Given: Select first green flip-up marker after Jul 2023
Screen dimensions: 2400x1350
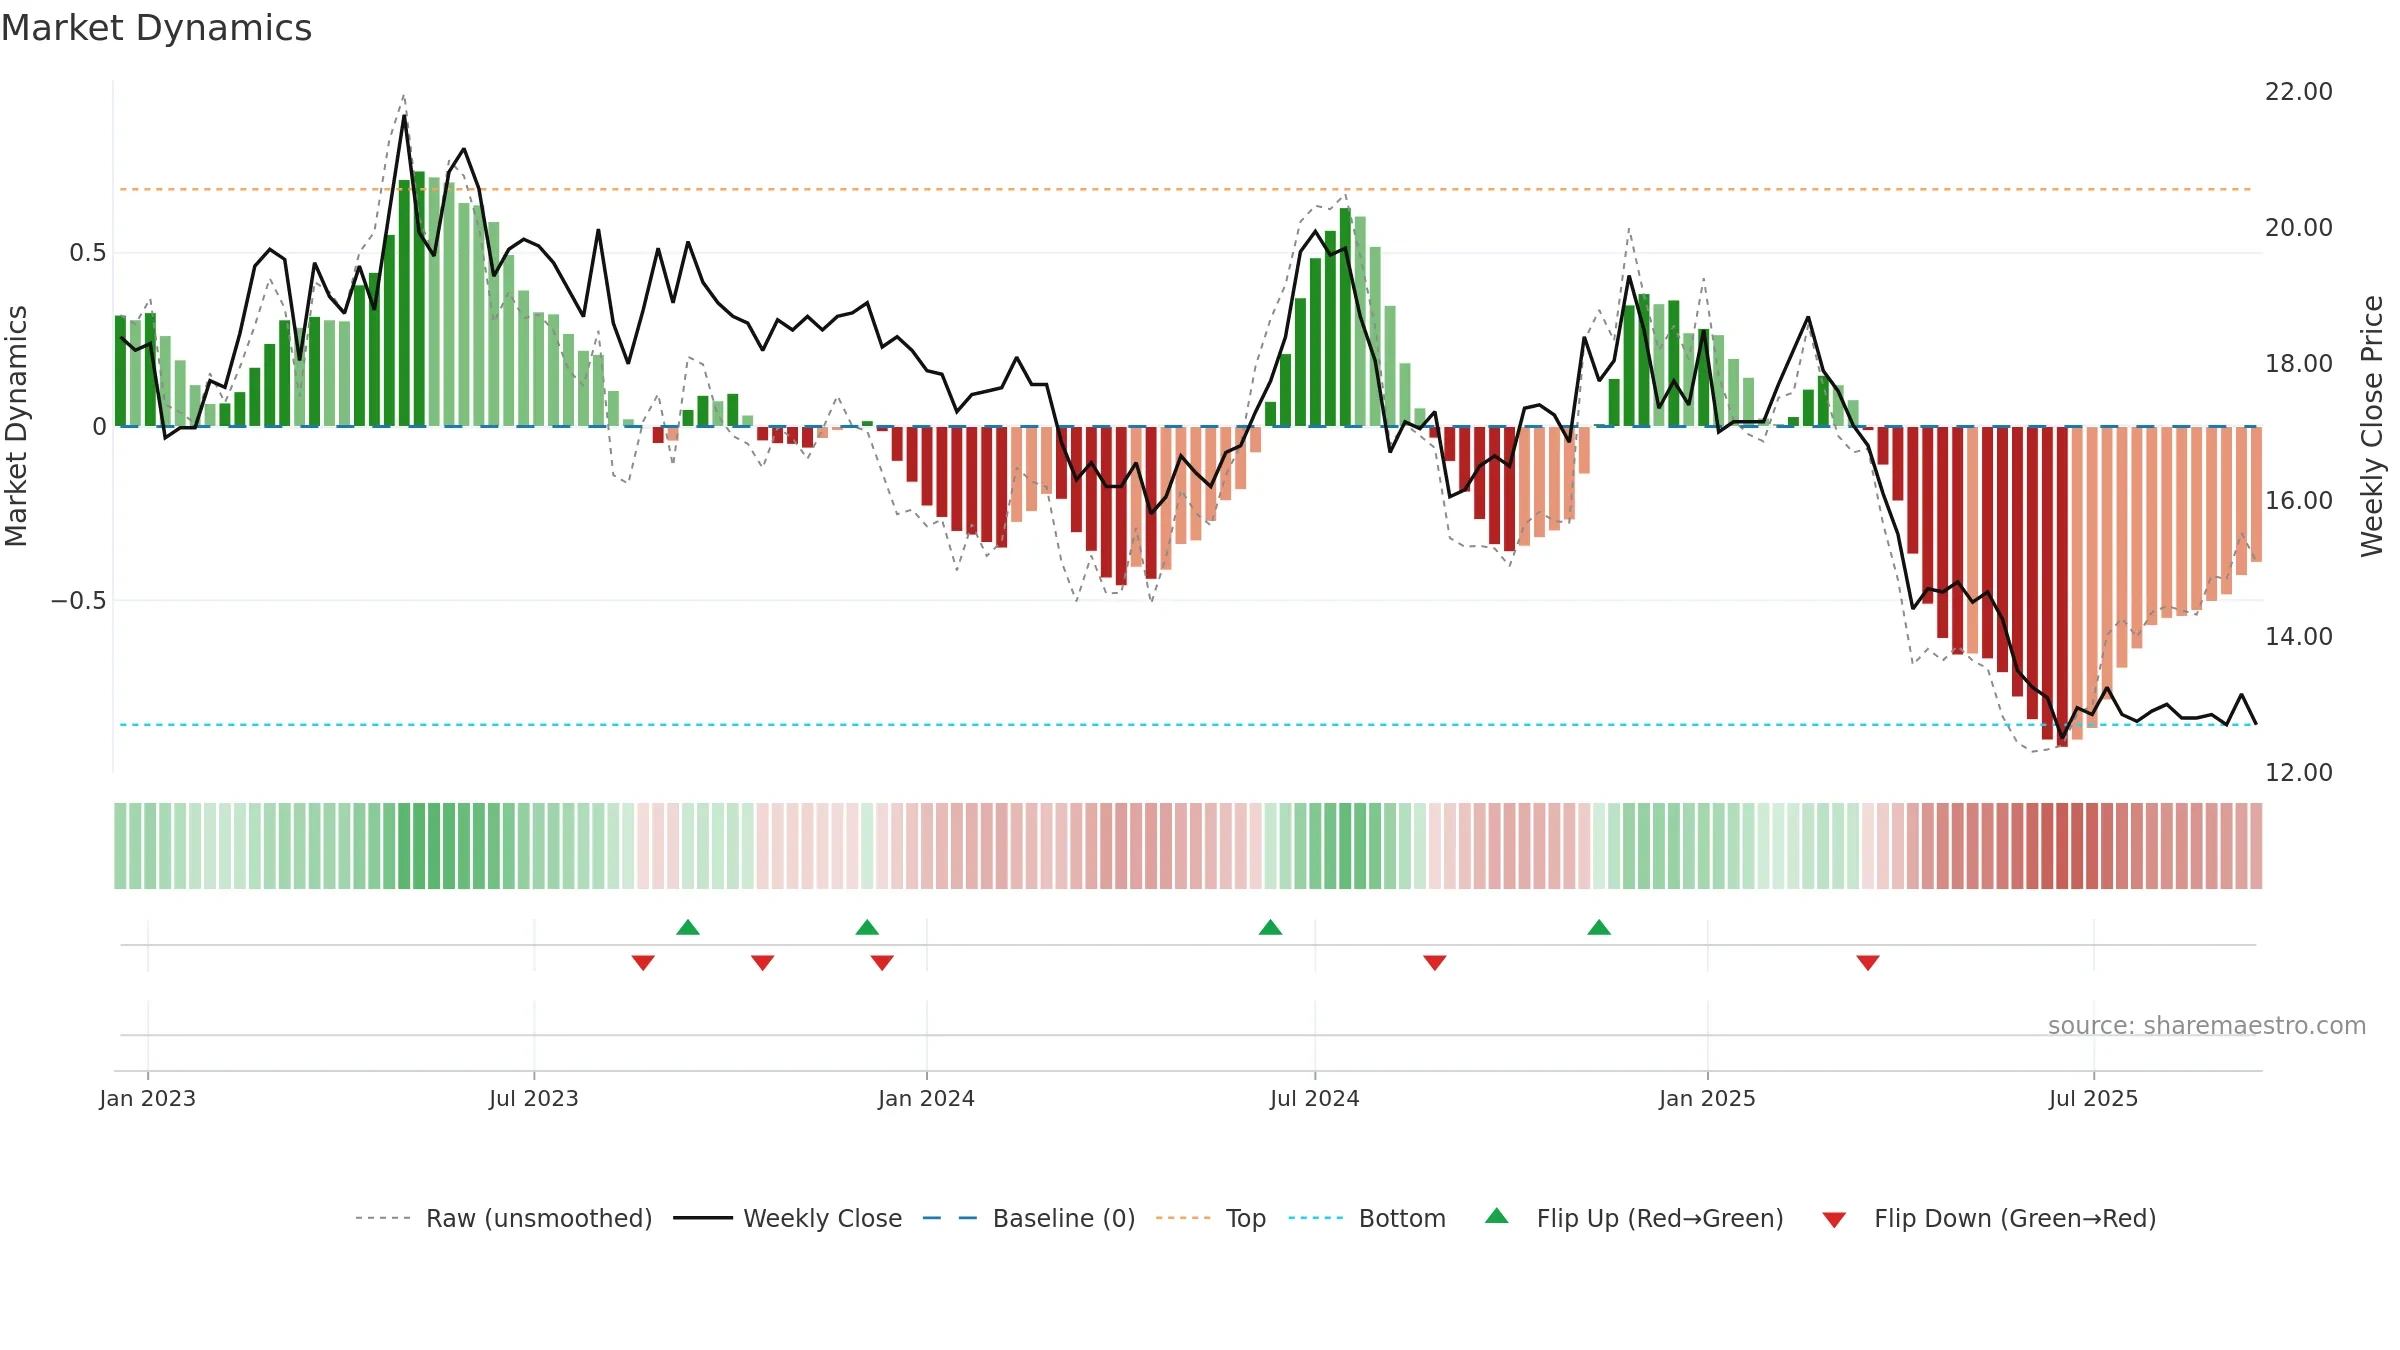Looking at the screenshot, I should (x=688, y=927).
